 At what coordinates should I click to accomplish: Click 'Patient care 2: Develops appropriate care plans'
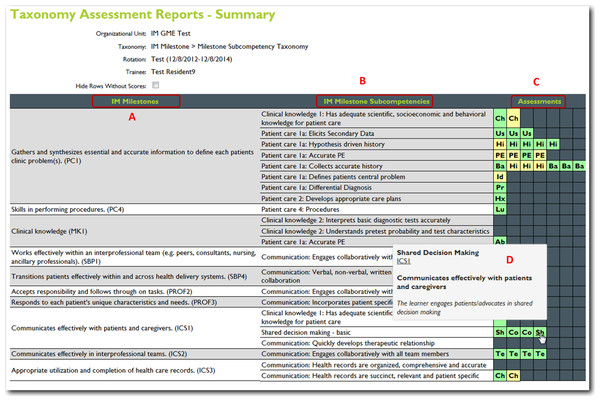click(x=331, y=199)
